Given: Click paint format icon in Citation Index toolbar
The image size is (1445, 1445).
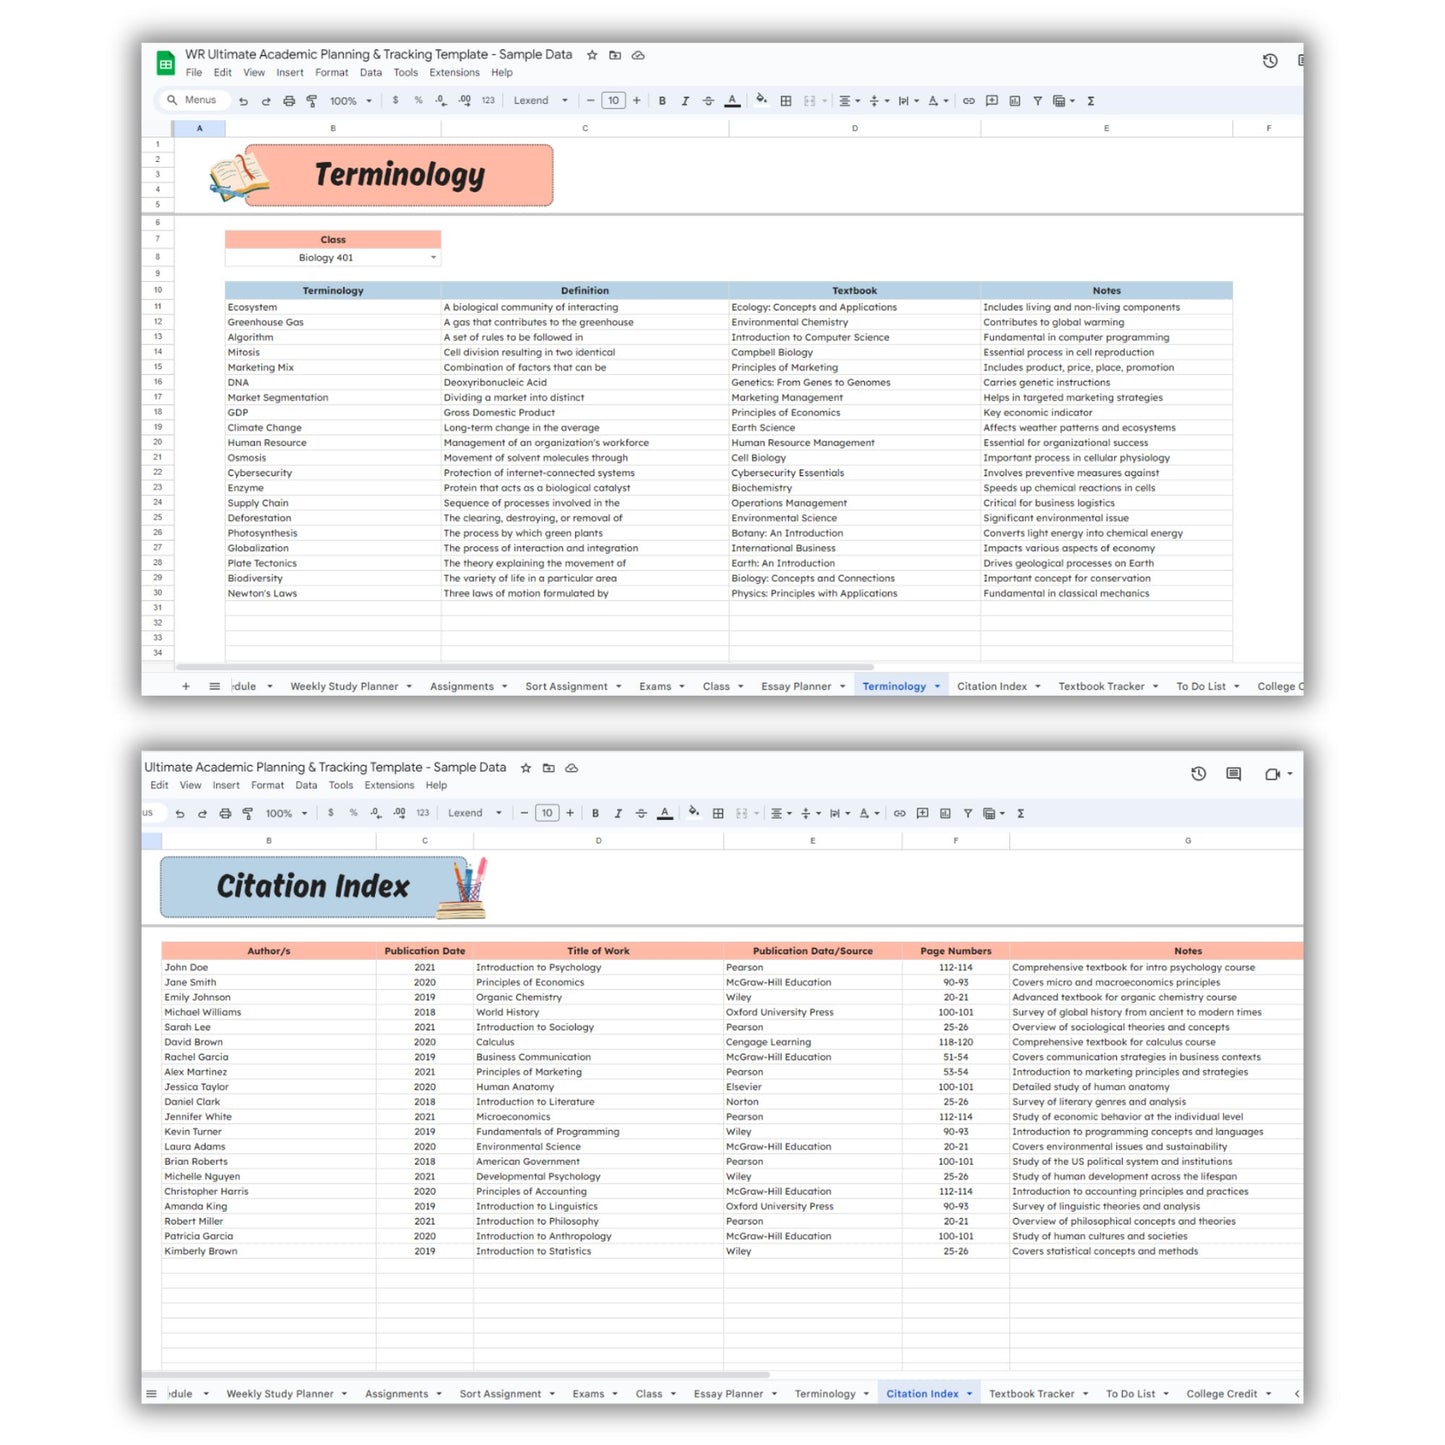Looking at the screenshot, I should 247,814.
